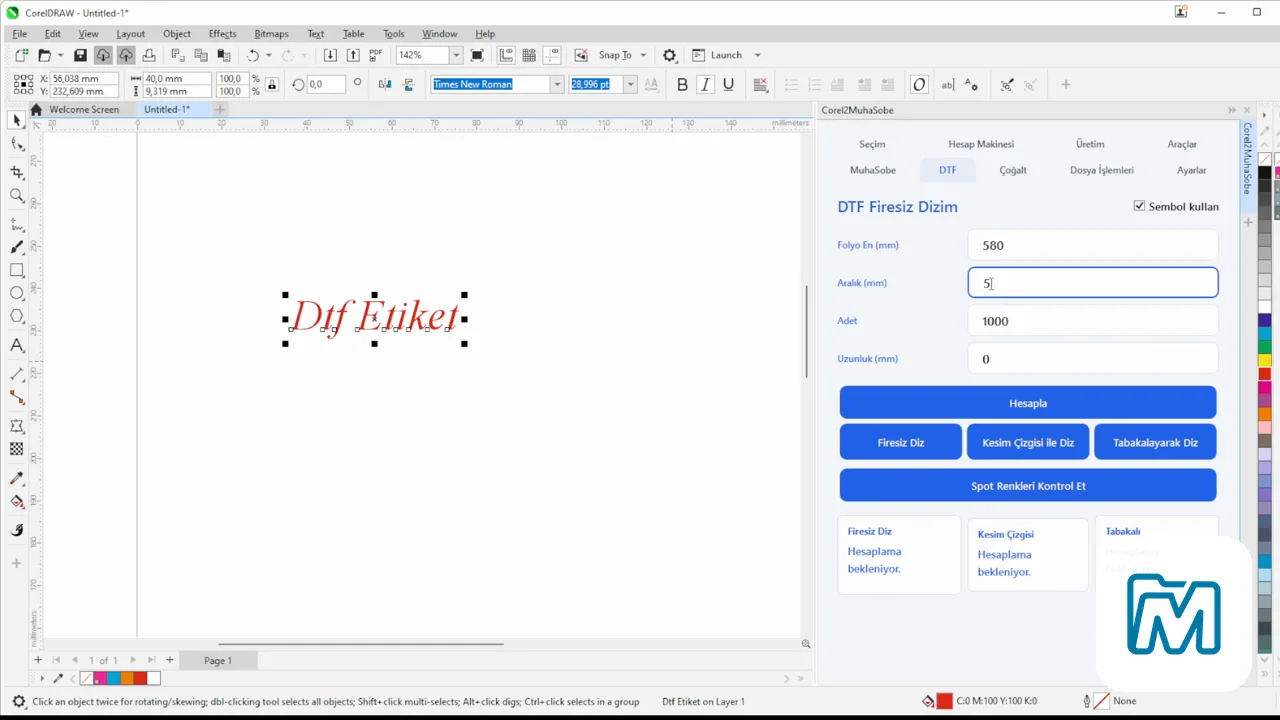This screenshot has height=720, width=1280.
Task: Toggle the Sembol kullan checkbox
Action: click(x=1139, y=206)
